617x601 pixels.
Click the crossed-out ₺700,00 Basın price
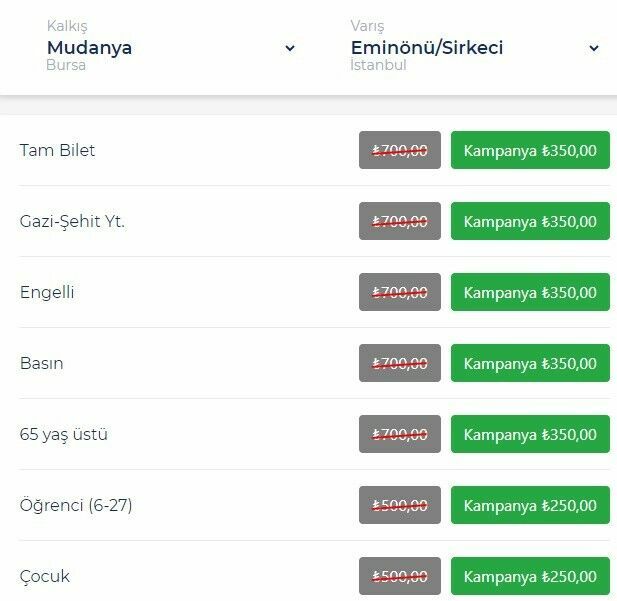point(400,364)
